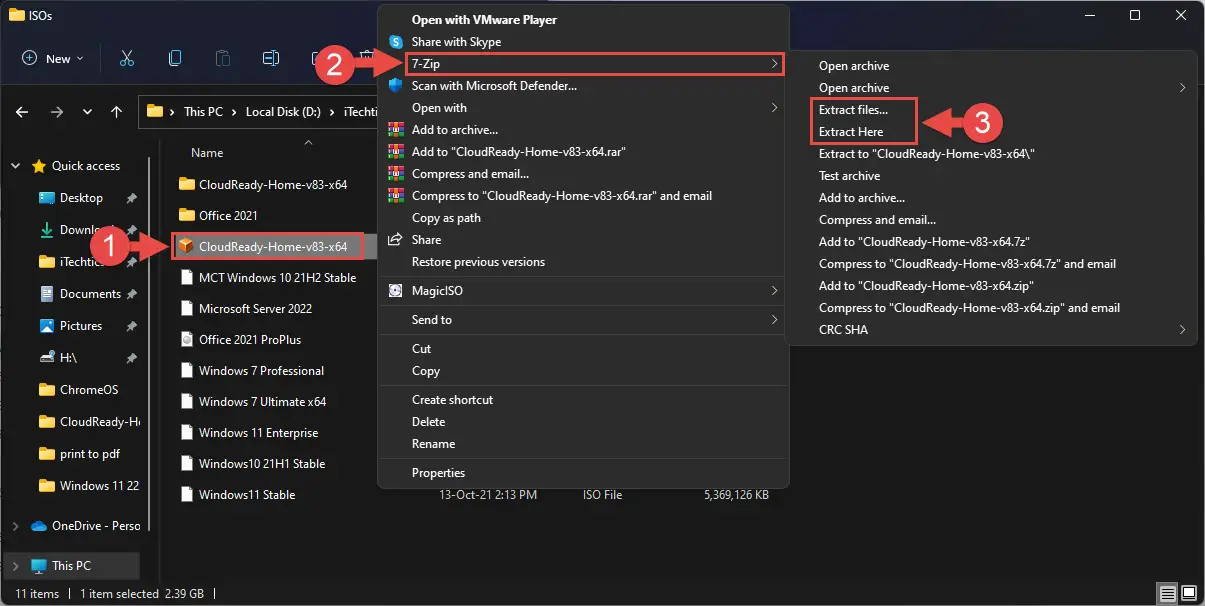Open Documents in the sidebar
The image size is (1205, 606).
tap(90, 294)
